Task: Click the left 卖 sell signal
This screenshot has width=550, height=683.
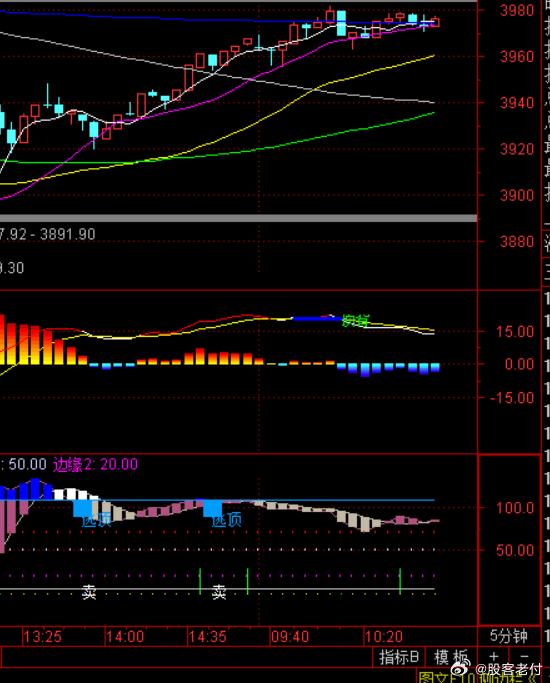Action: point(89,592)
